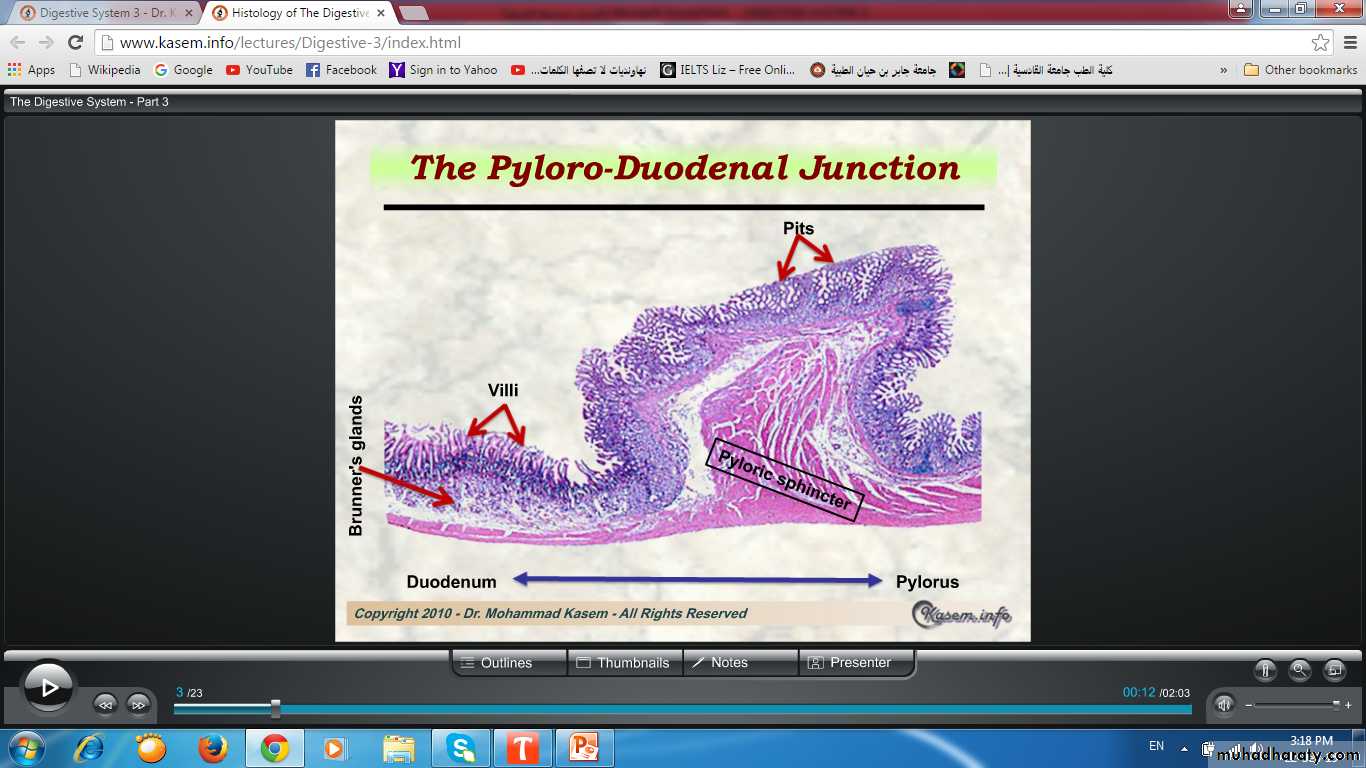Open the Thumbnails panel tab
Screen dimensions: 1366x768
[624, 663]
